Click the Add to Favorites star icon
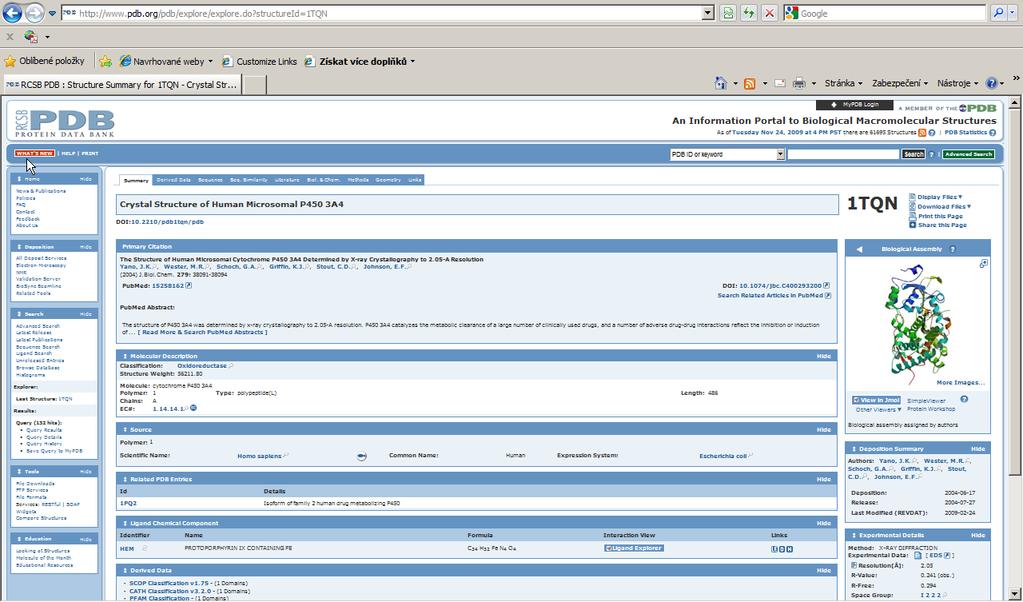This screenshot has height=602, width=1023. pos(105,61)
